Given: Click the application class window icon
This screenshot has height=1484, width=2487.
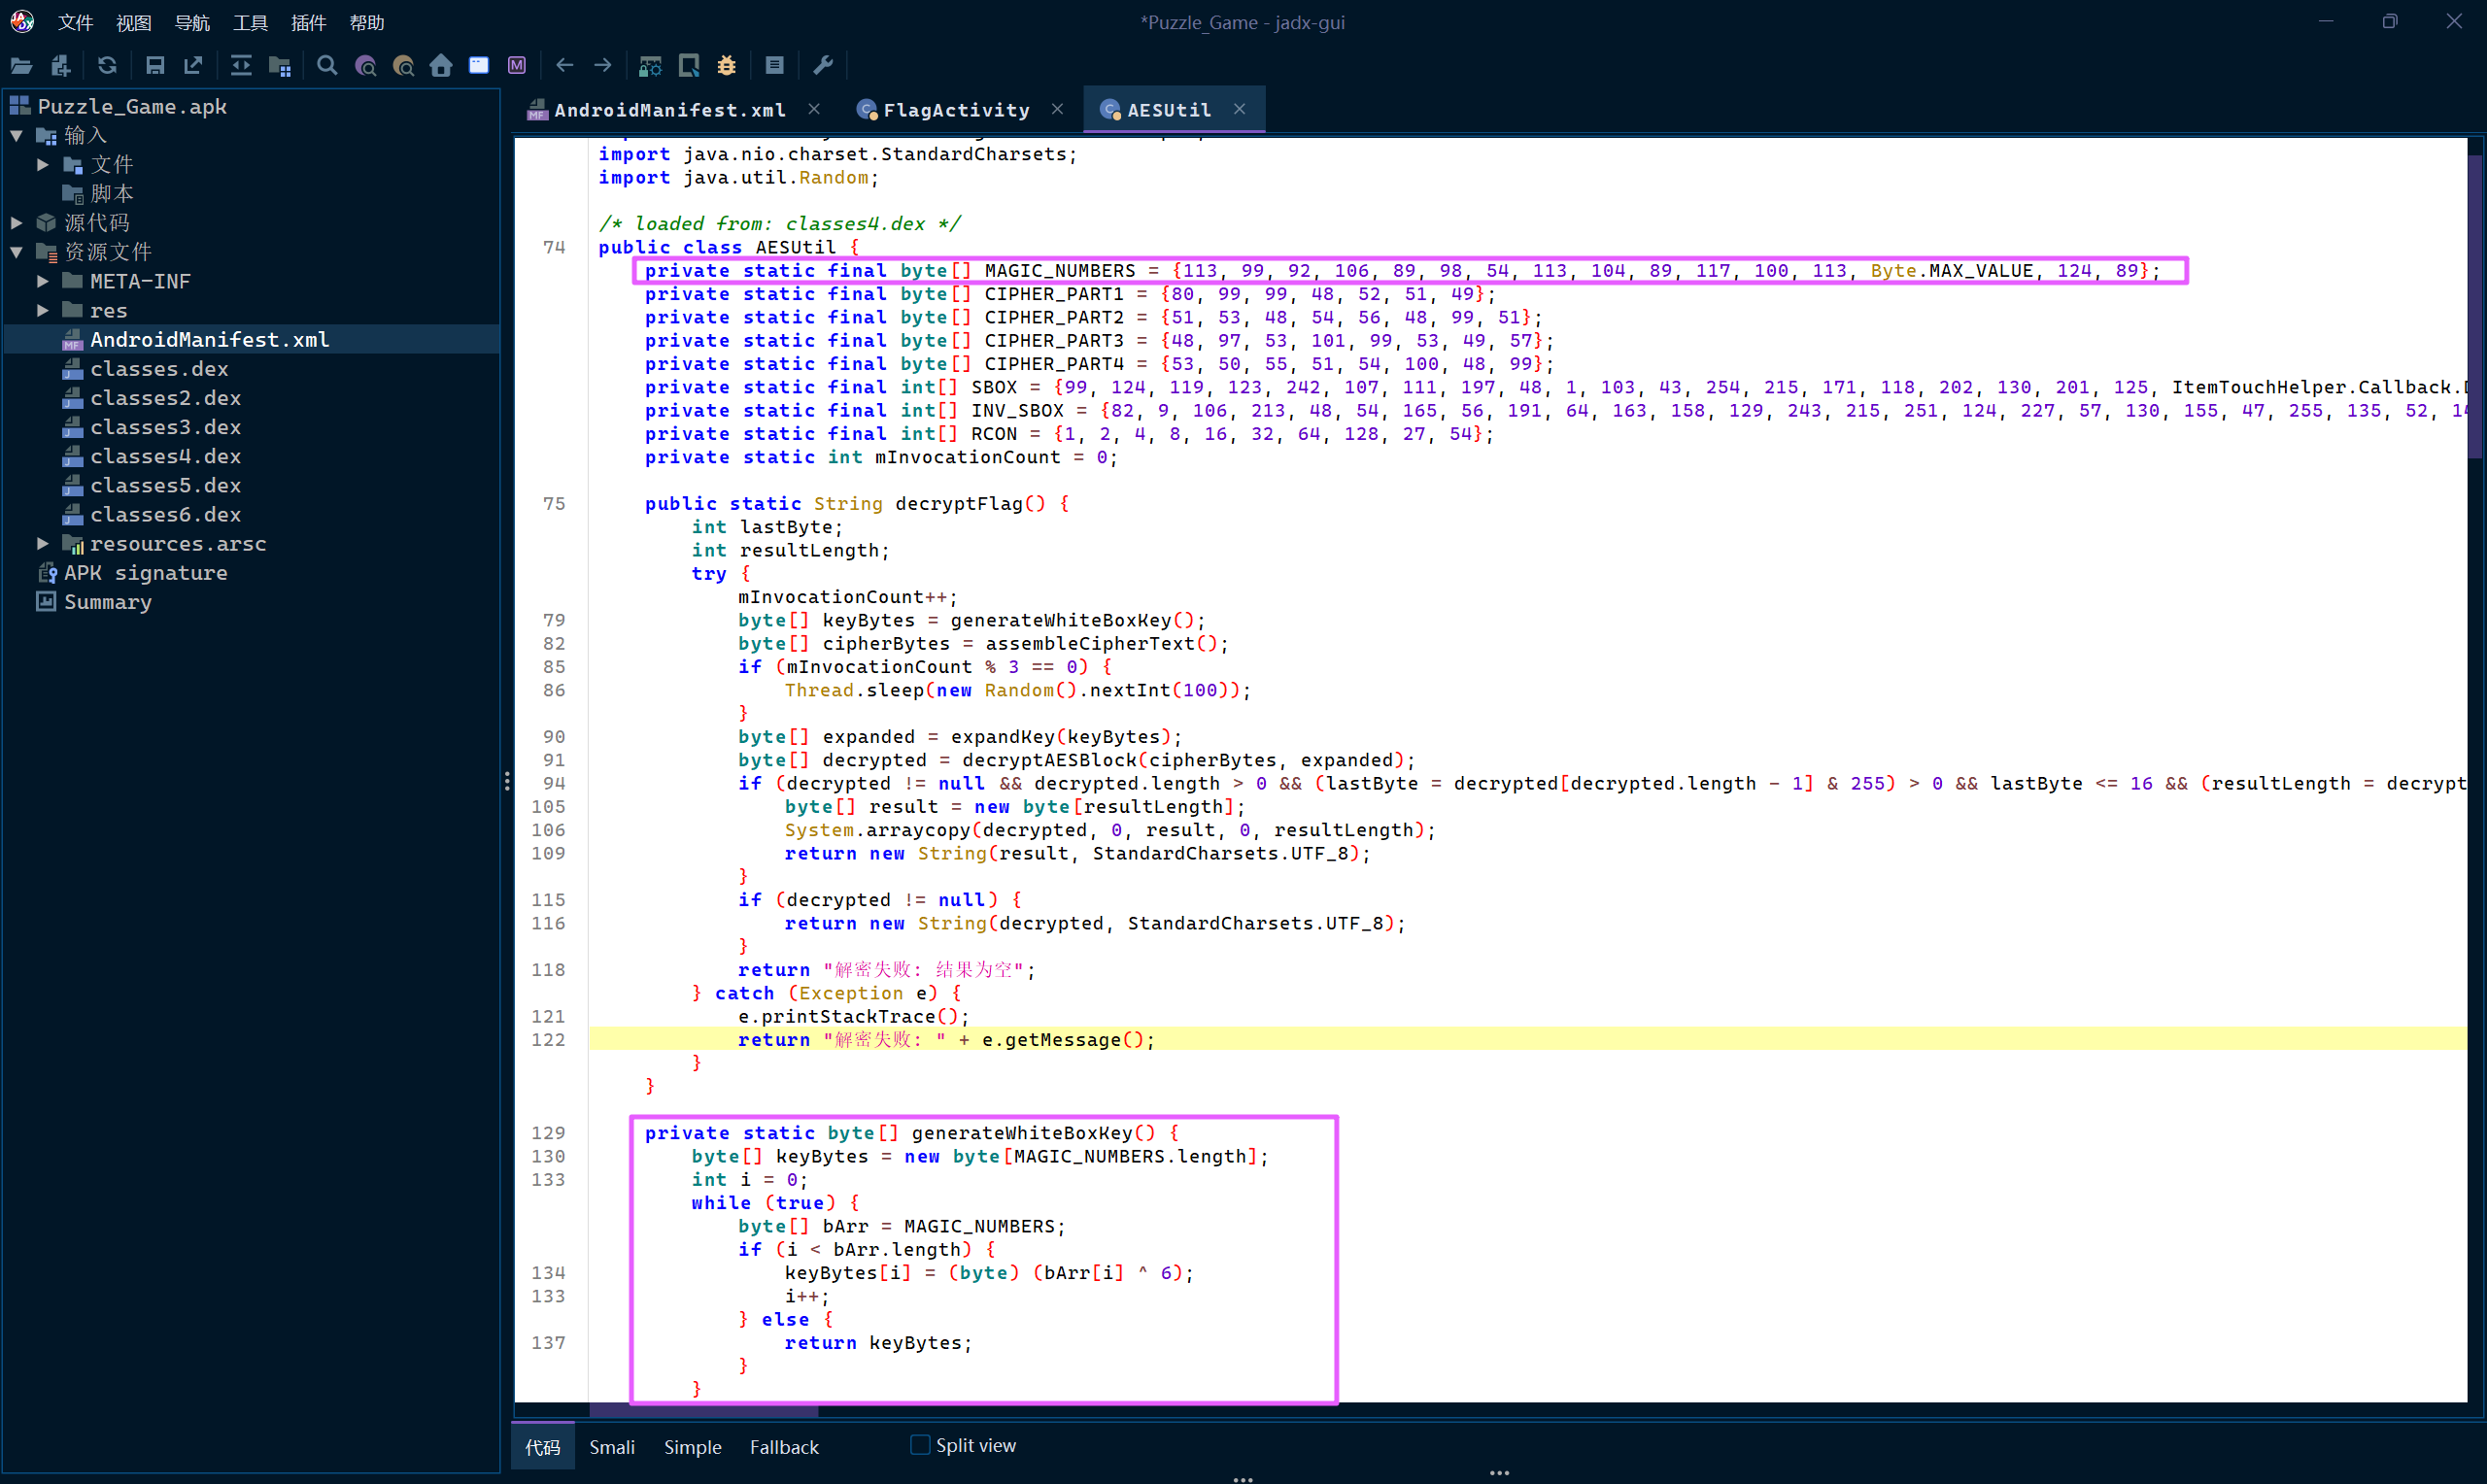Looking at the screenshot, I should click(479, 66).
